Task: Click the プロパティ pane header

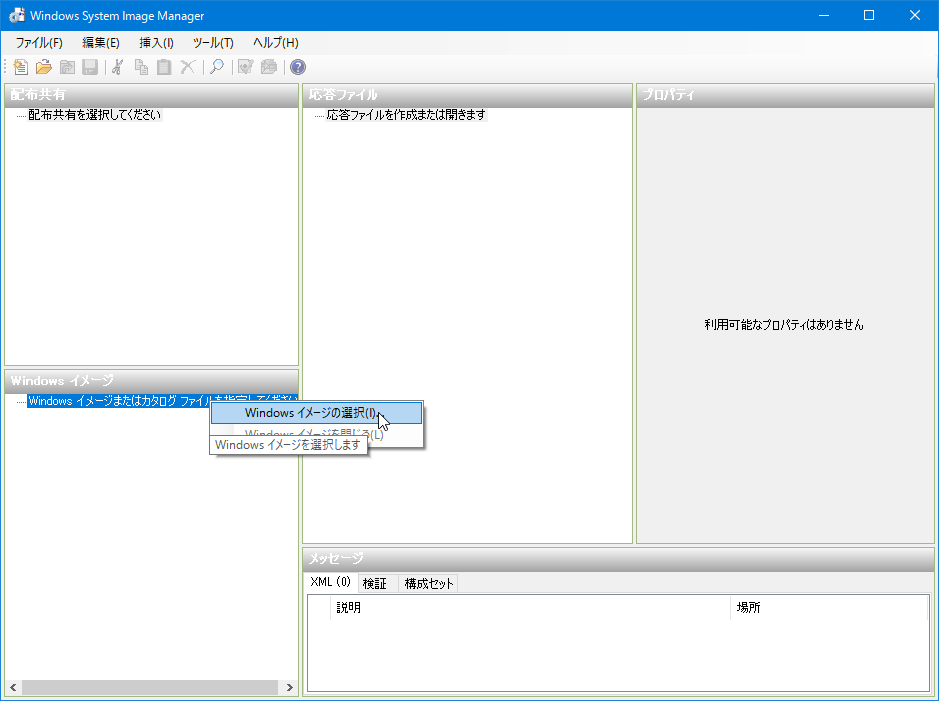Action: 785,95
